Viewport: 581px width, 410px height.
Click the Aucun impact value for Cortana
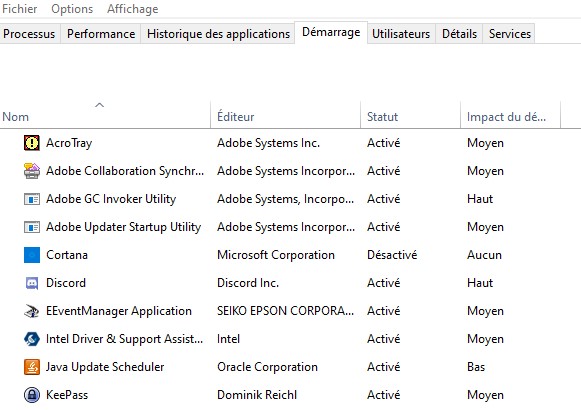tap(484, 255)
